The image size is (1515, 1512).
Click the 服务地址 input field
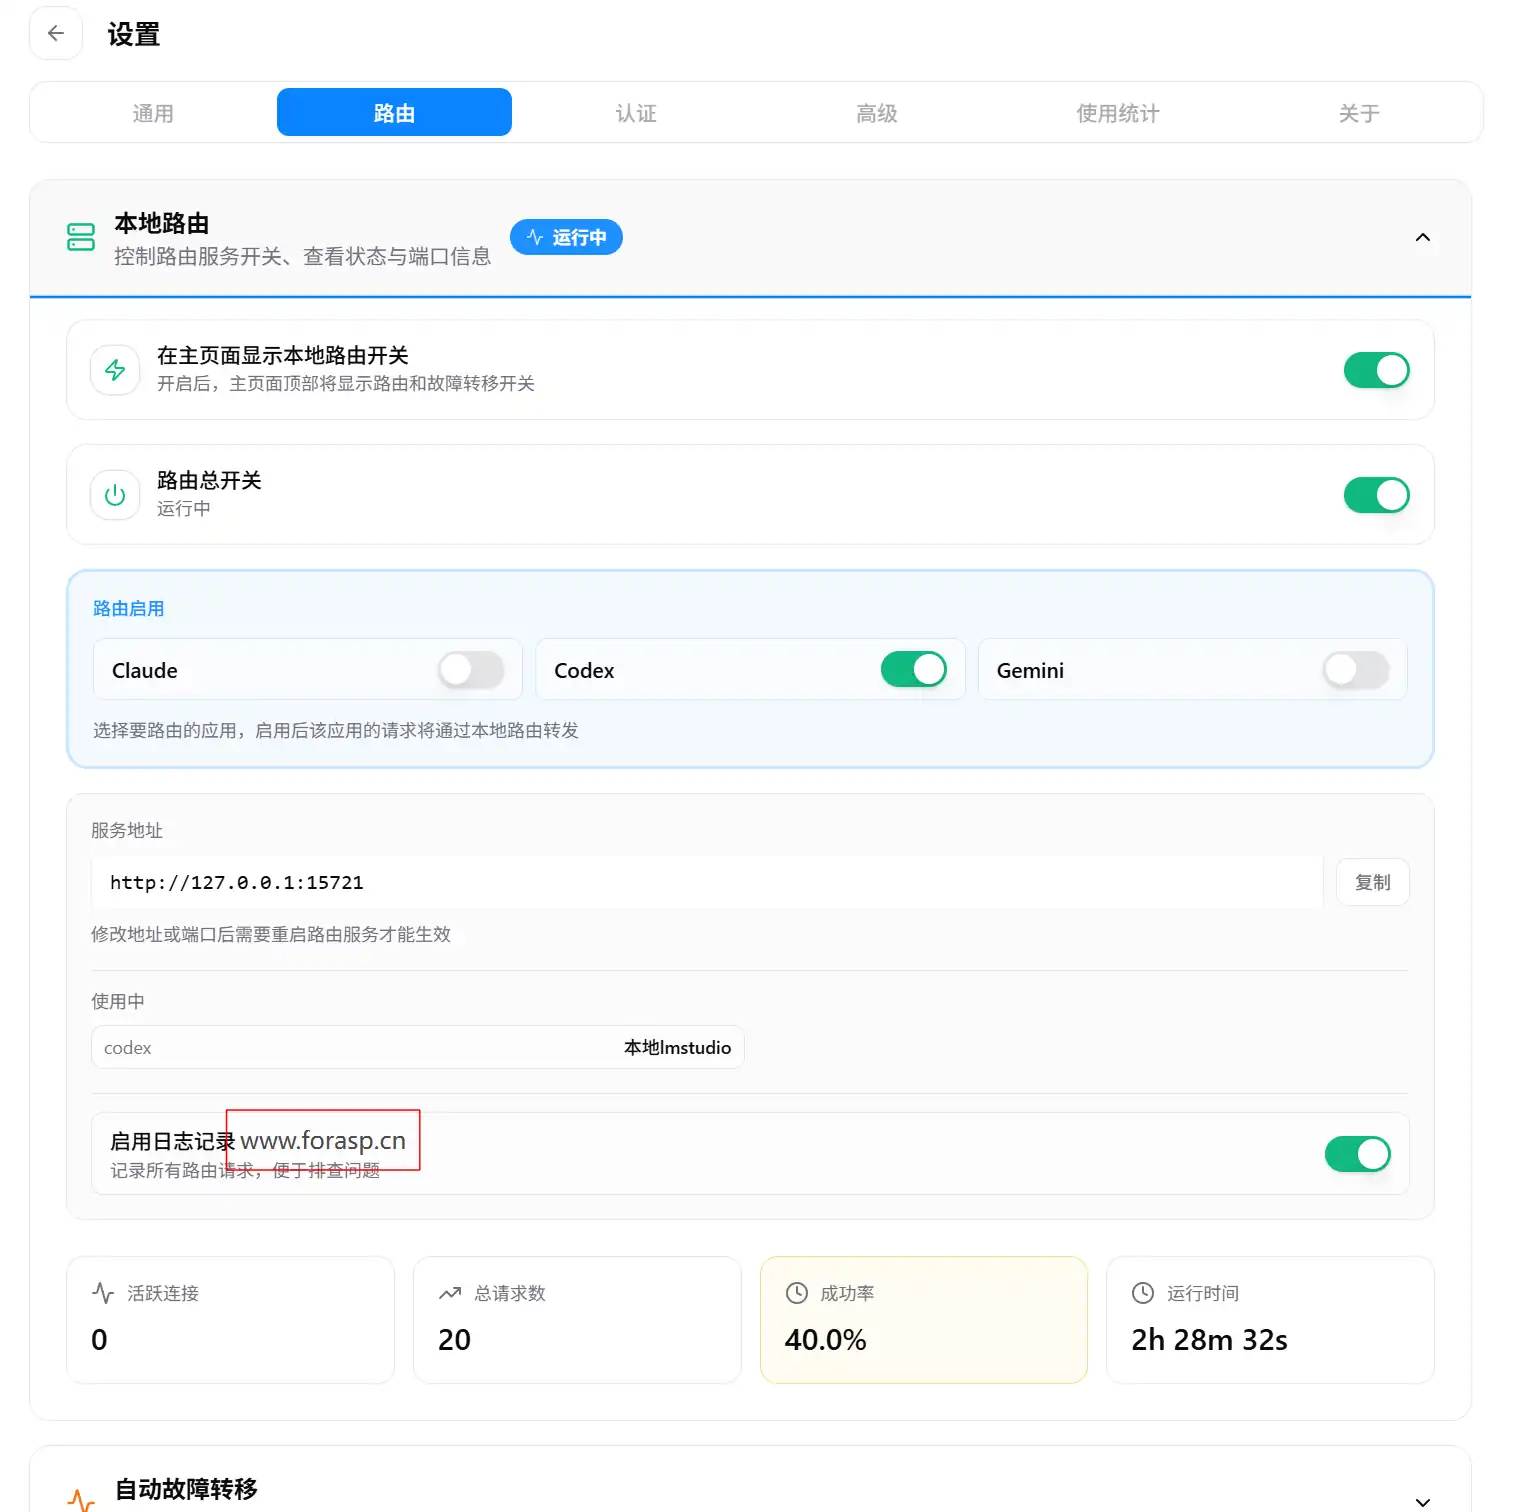pyautogui.click(x=707, y=882)
